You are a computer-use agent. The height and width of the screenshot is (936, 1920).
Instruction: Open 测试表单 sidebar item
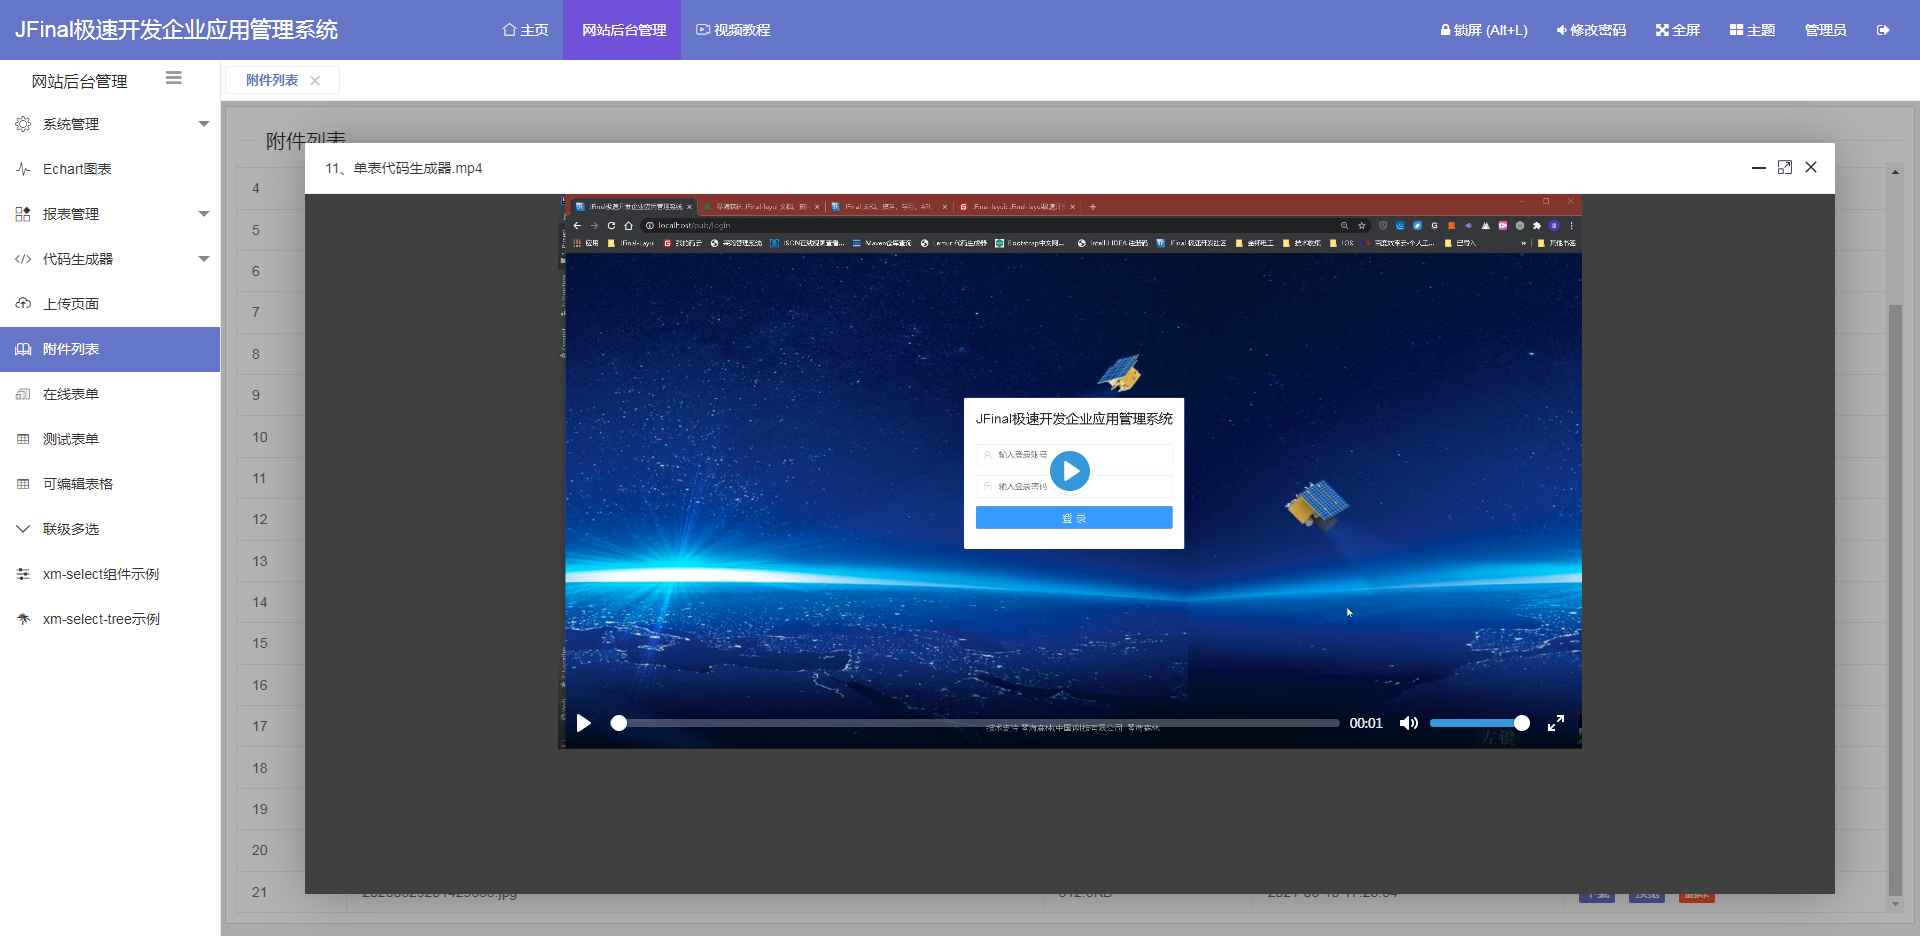[x=110, y=439]
